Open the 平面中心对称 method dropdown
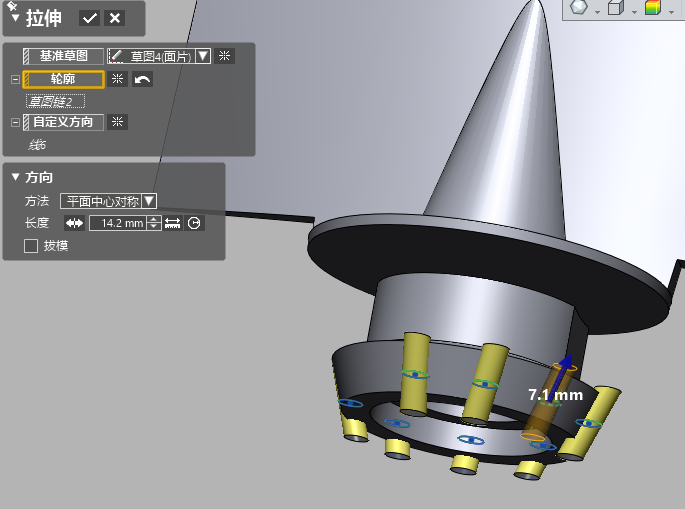Screen dimensions: 685x509 coord(149,201)
